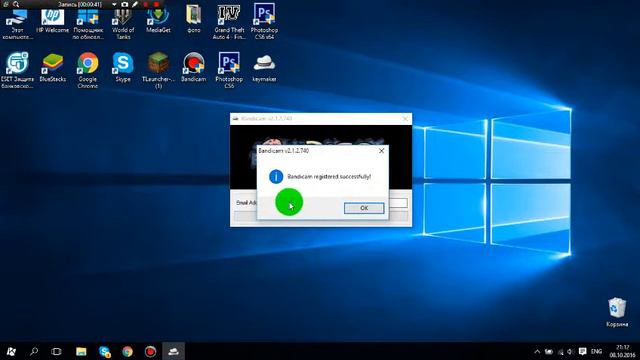The image size is (640, 360).
Task: Click the active keymaker taskbar button
Action: click(173, 351)
